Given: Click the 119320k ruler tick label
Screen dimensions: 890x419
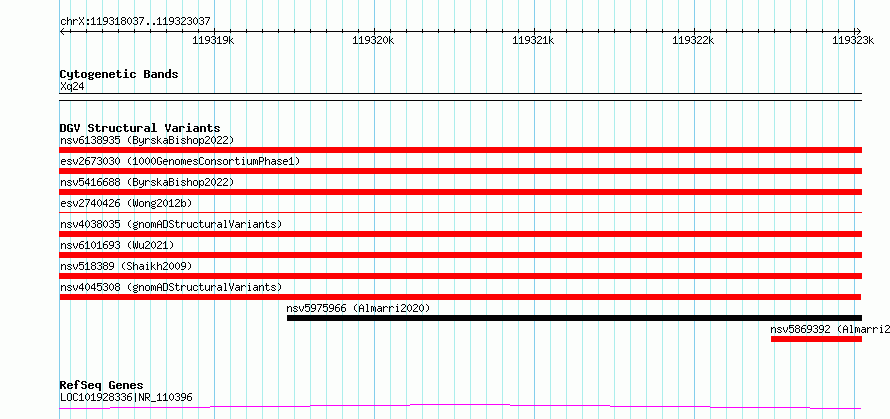Looking at the screenshot, I should [373, 40].
